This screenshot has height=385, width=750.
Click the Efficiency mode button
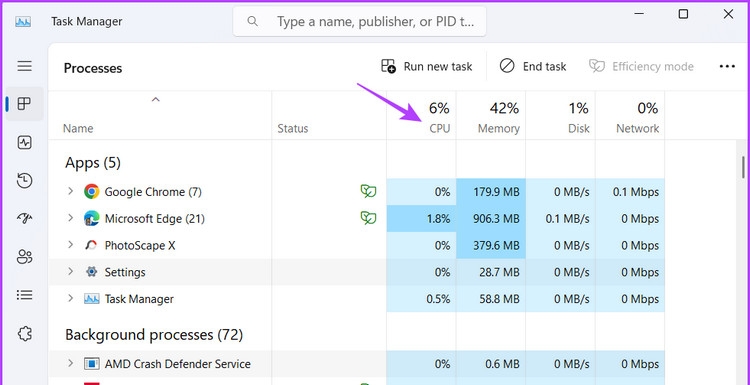tap(641, 66)
